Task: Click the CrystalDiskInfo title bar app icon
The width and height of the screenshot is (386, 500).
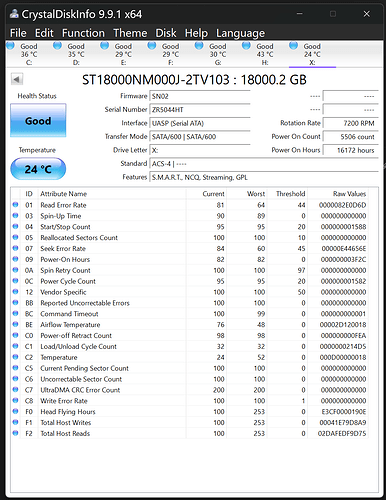Action: click(14, 14)
